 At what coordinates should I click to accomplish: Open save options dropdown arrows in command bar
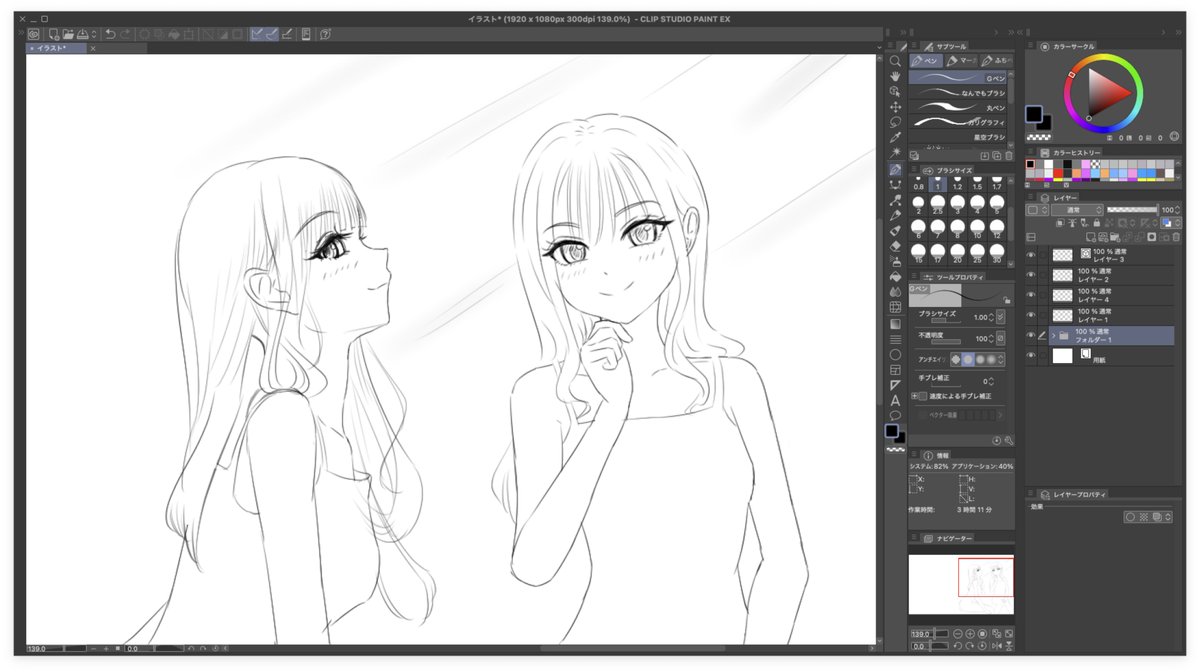pos(93,34)
